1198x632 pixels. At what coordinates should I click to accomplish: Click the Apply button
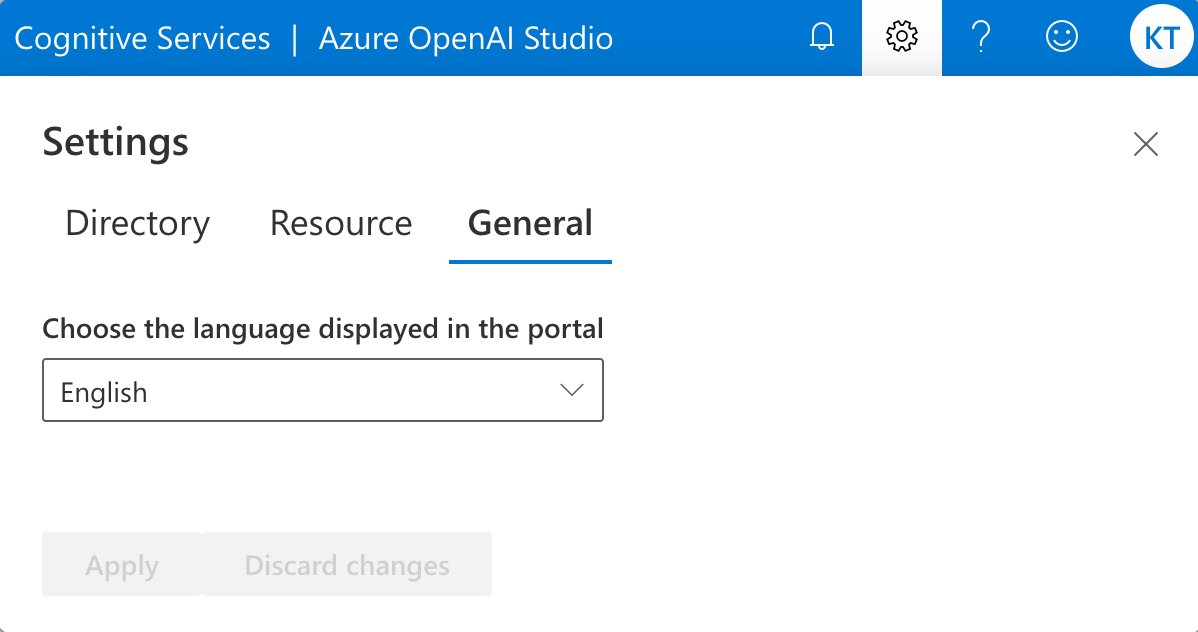121,564
